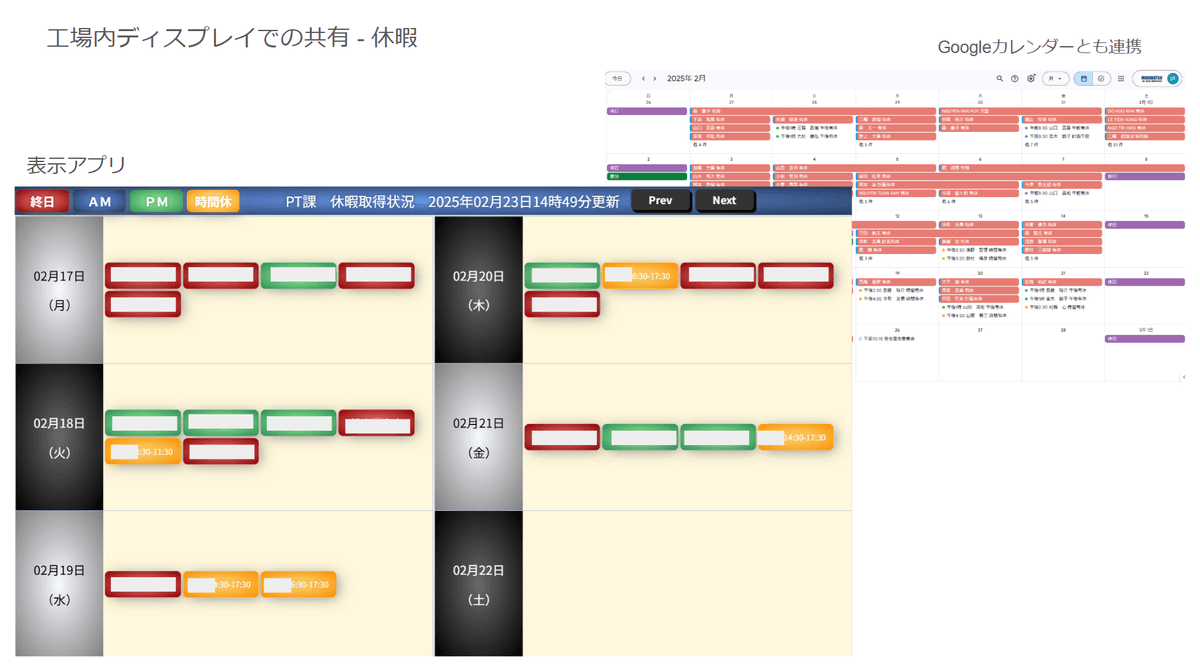
Task: Open the 月 view dropdown
Action: 1055,78
